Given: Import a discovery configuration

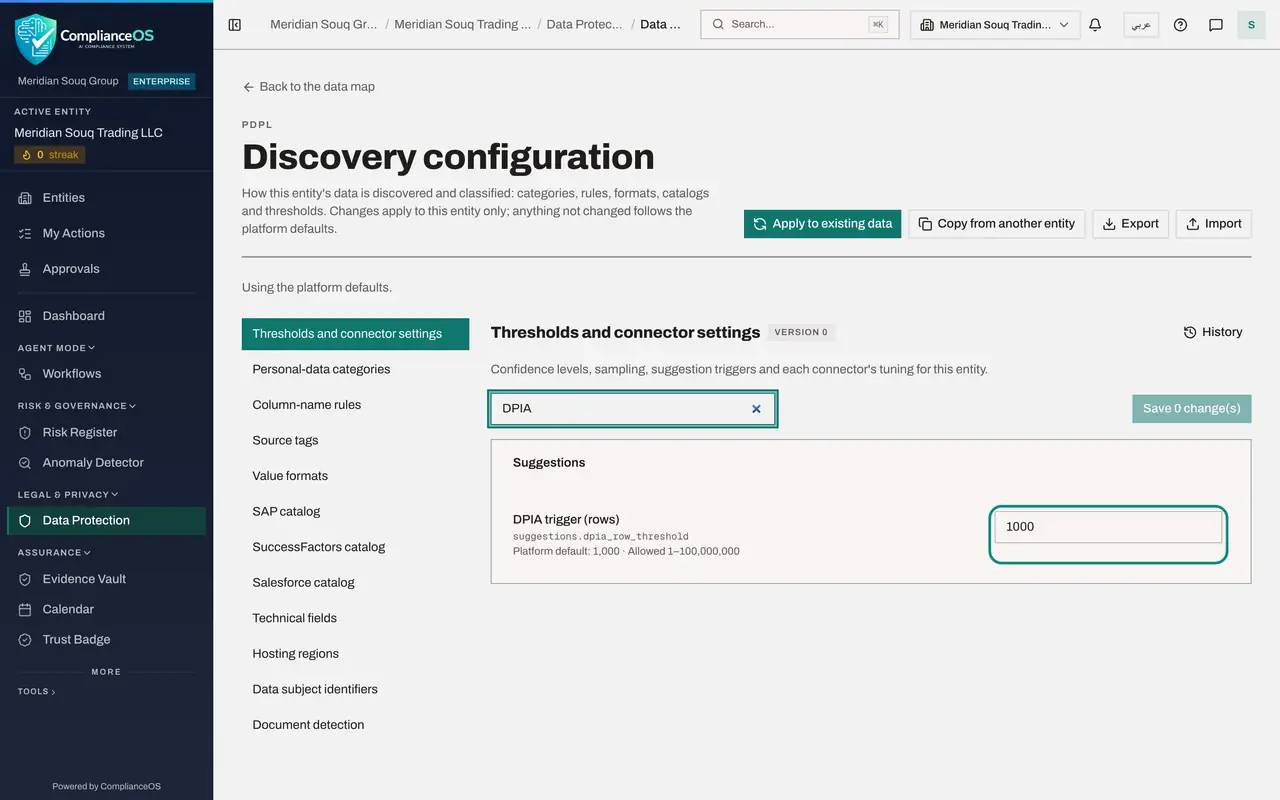Looking at the screenshot, I should click(1213, 224).
